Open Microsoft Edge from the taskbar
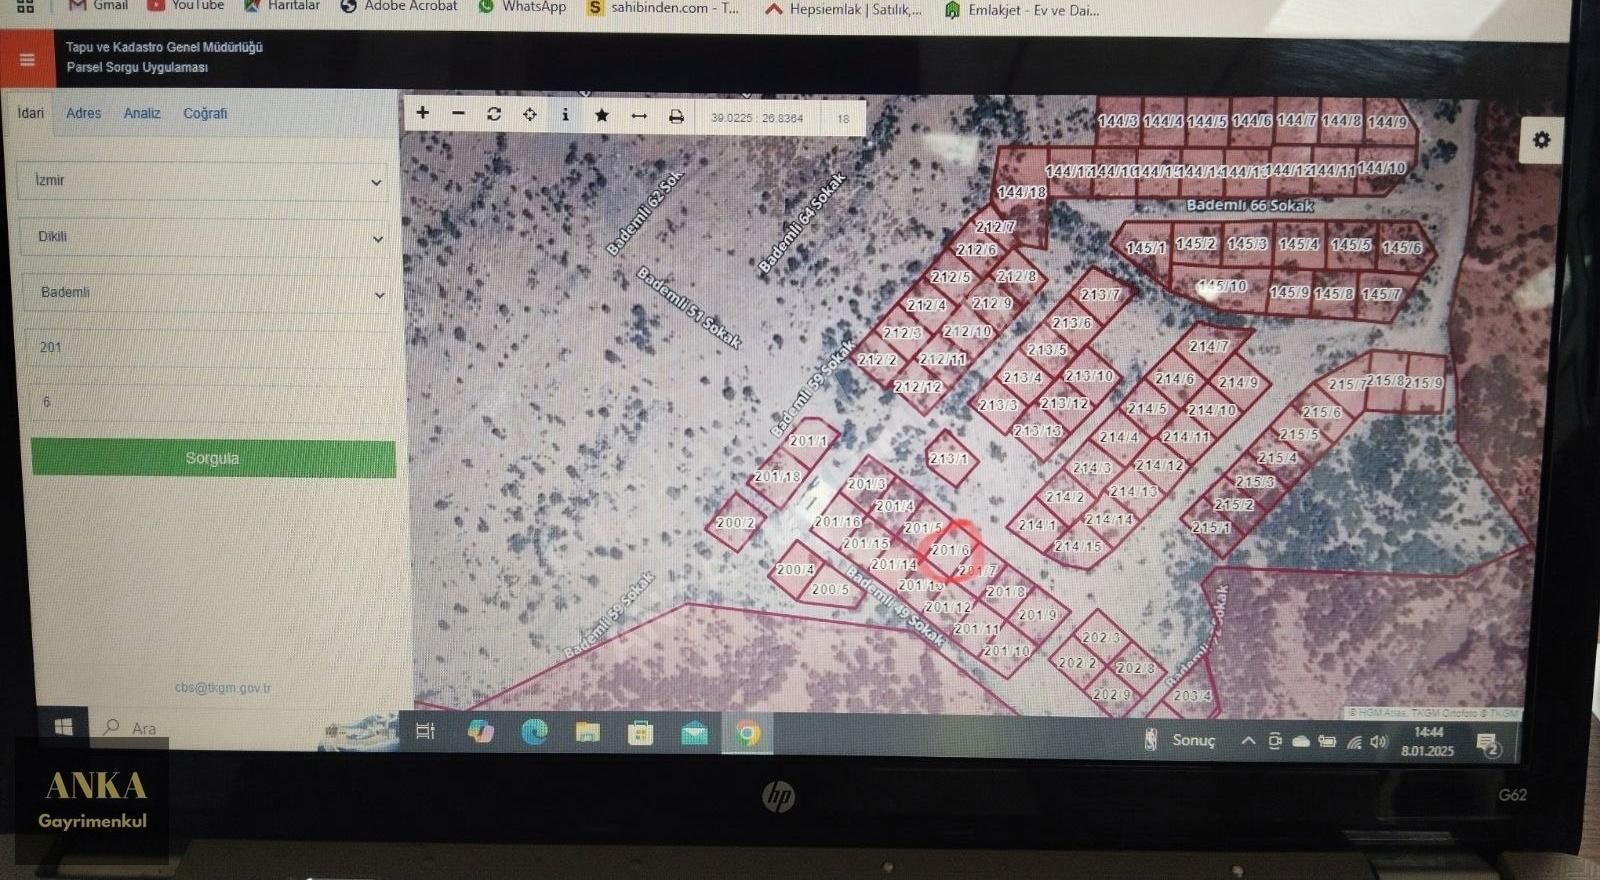Viewport: 1600px width, 880px height. coord(534,733)
